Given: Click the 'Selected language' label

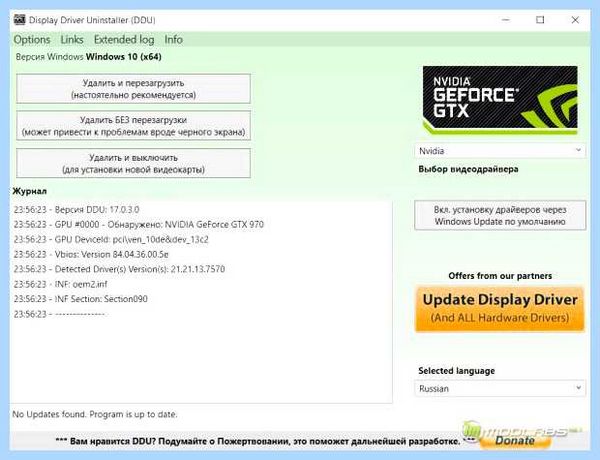Looking at the screenshot, I should (x=457, y=370).
